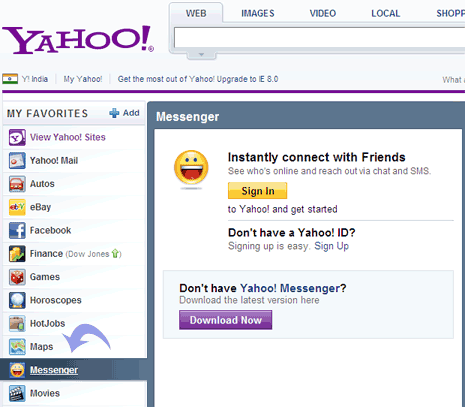The image size is (465, 407).
Task: Click "Don't have a Yahoo! ID?" text
Action: [x=292, y=233]
